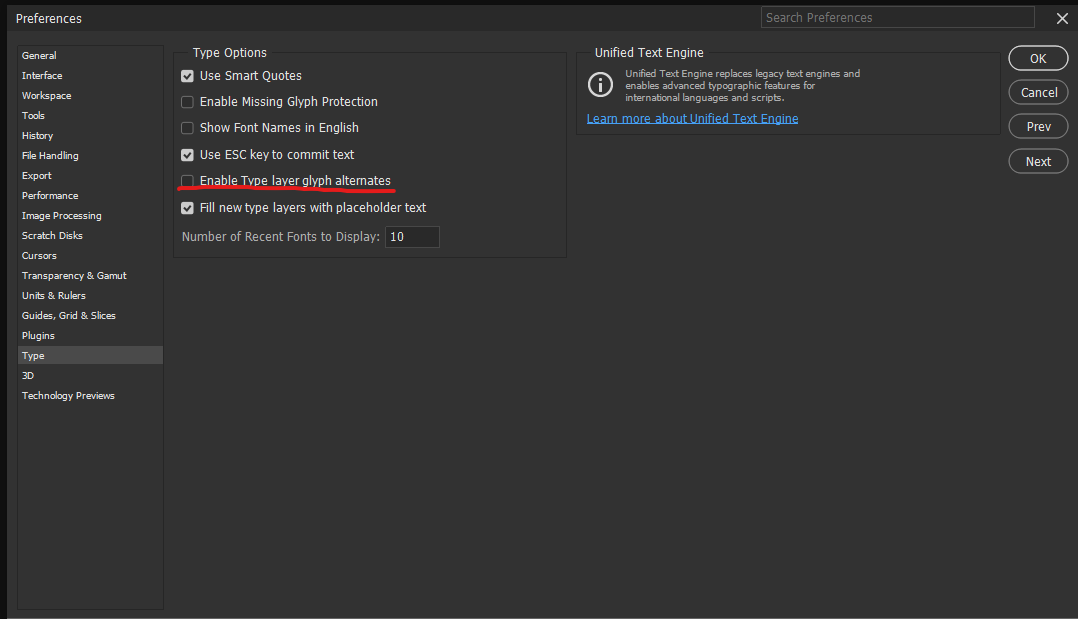The width and height of the screenshot is (1078, 619).
Task: Select the Performance preferences category
Action: [50, 196]
